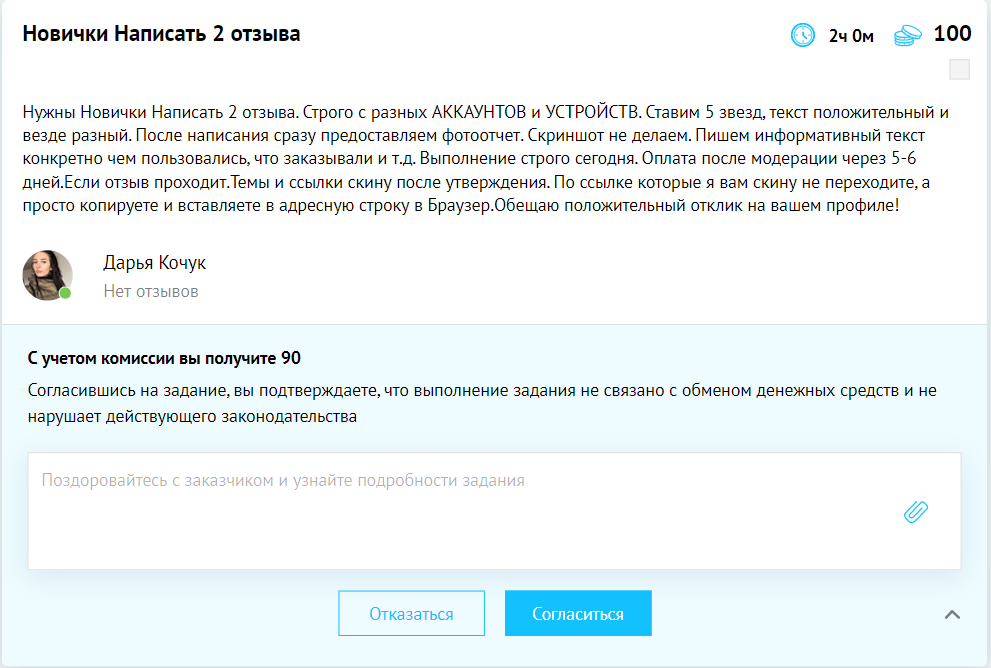This screenshot has height=668, width=991.
Task: Click the clock icon next to 2ч 0м
Action: (803, 35)
